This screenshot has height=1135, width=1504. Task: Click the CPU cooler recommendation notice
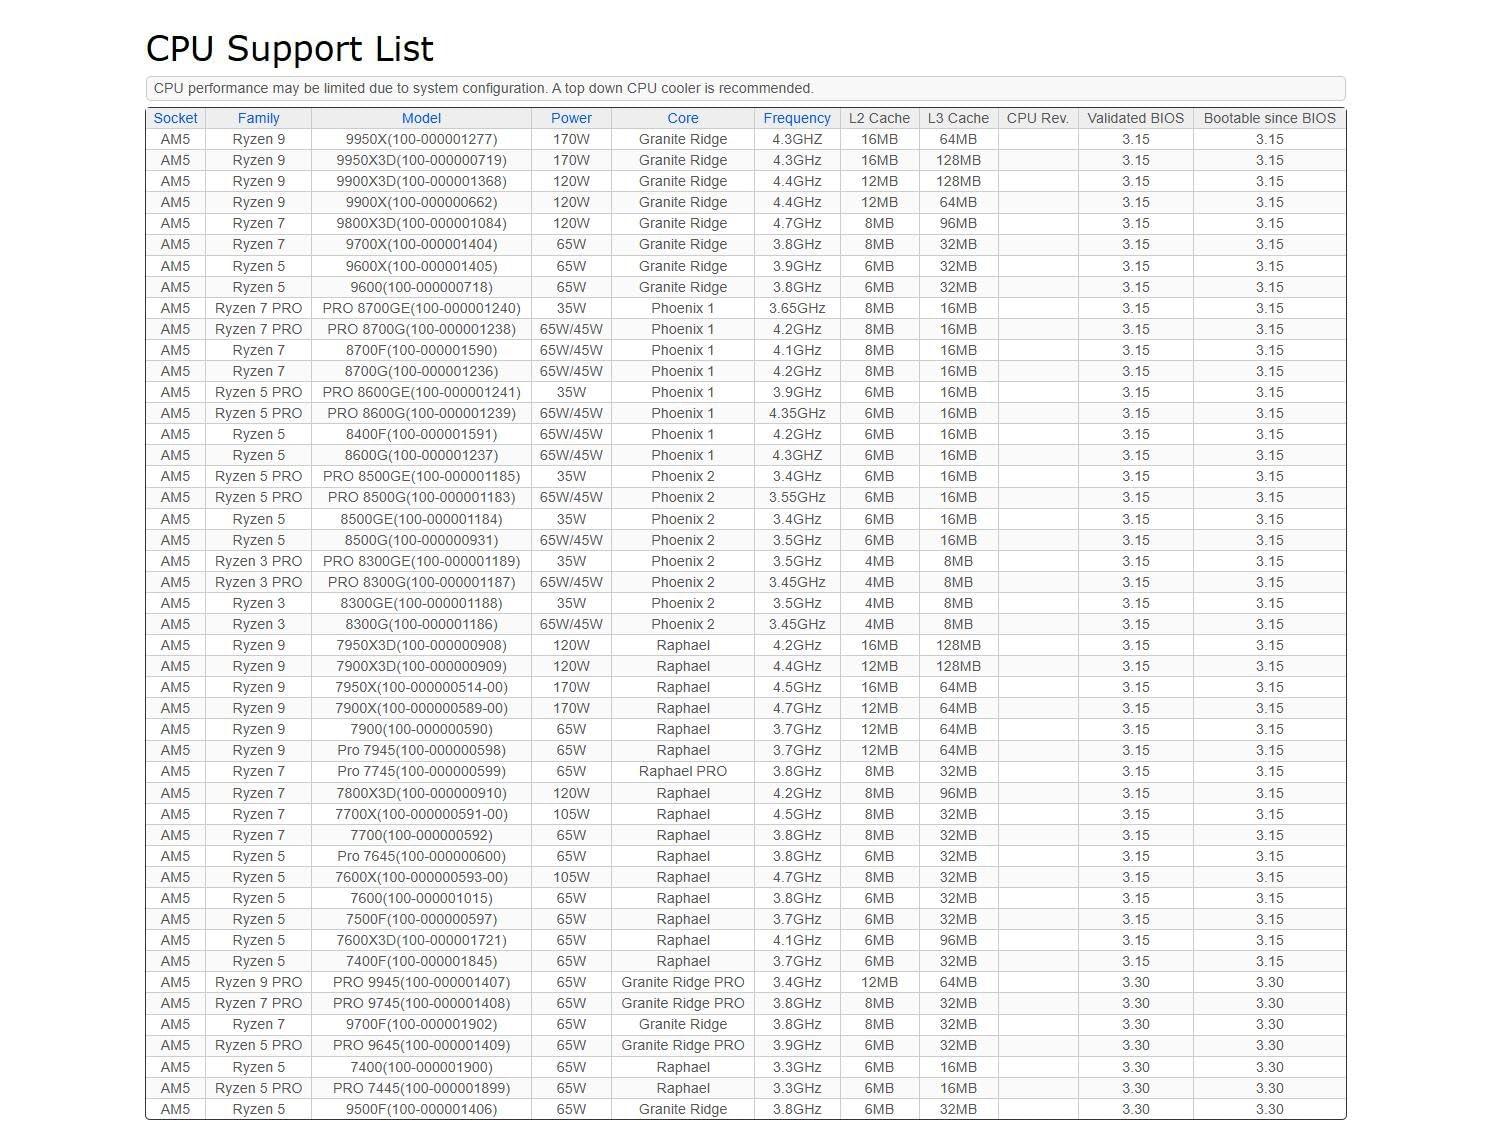[x=484, y=88]
